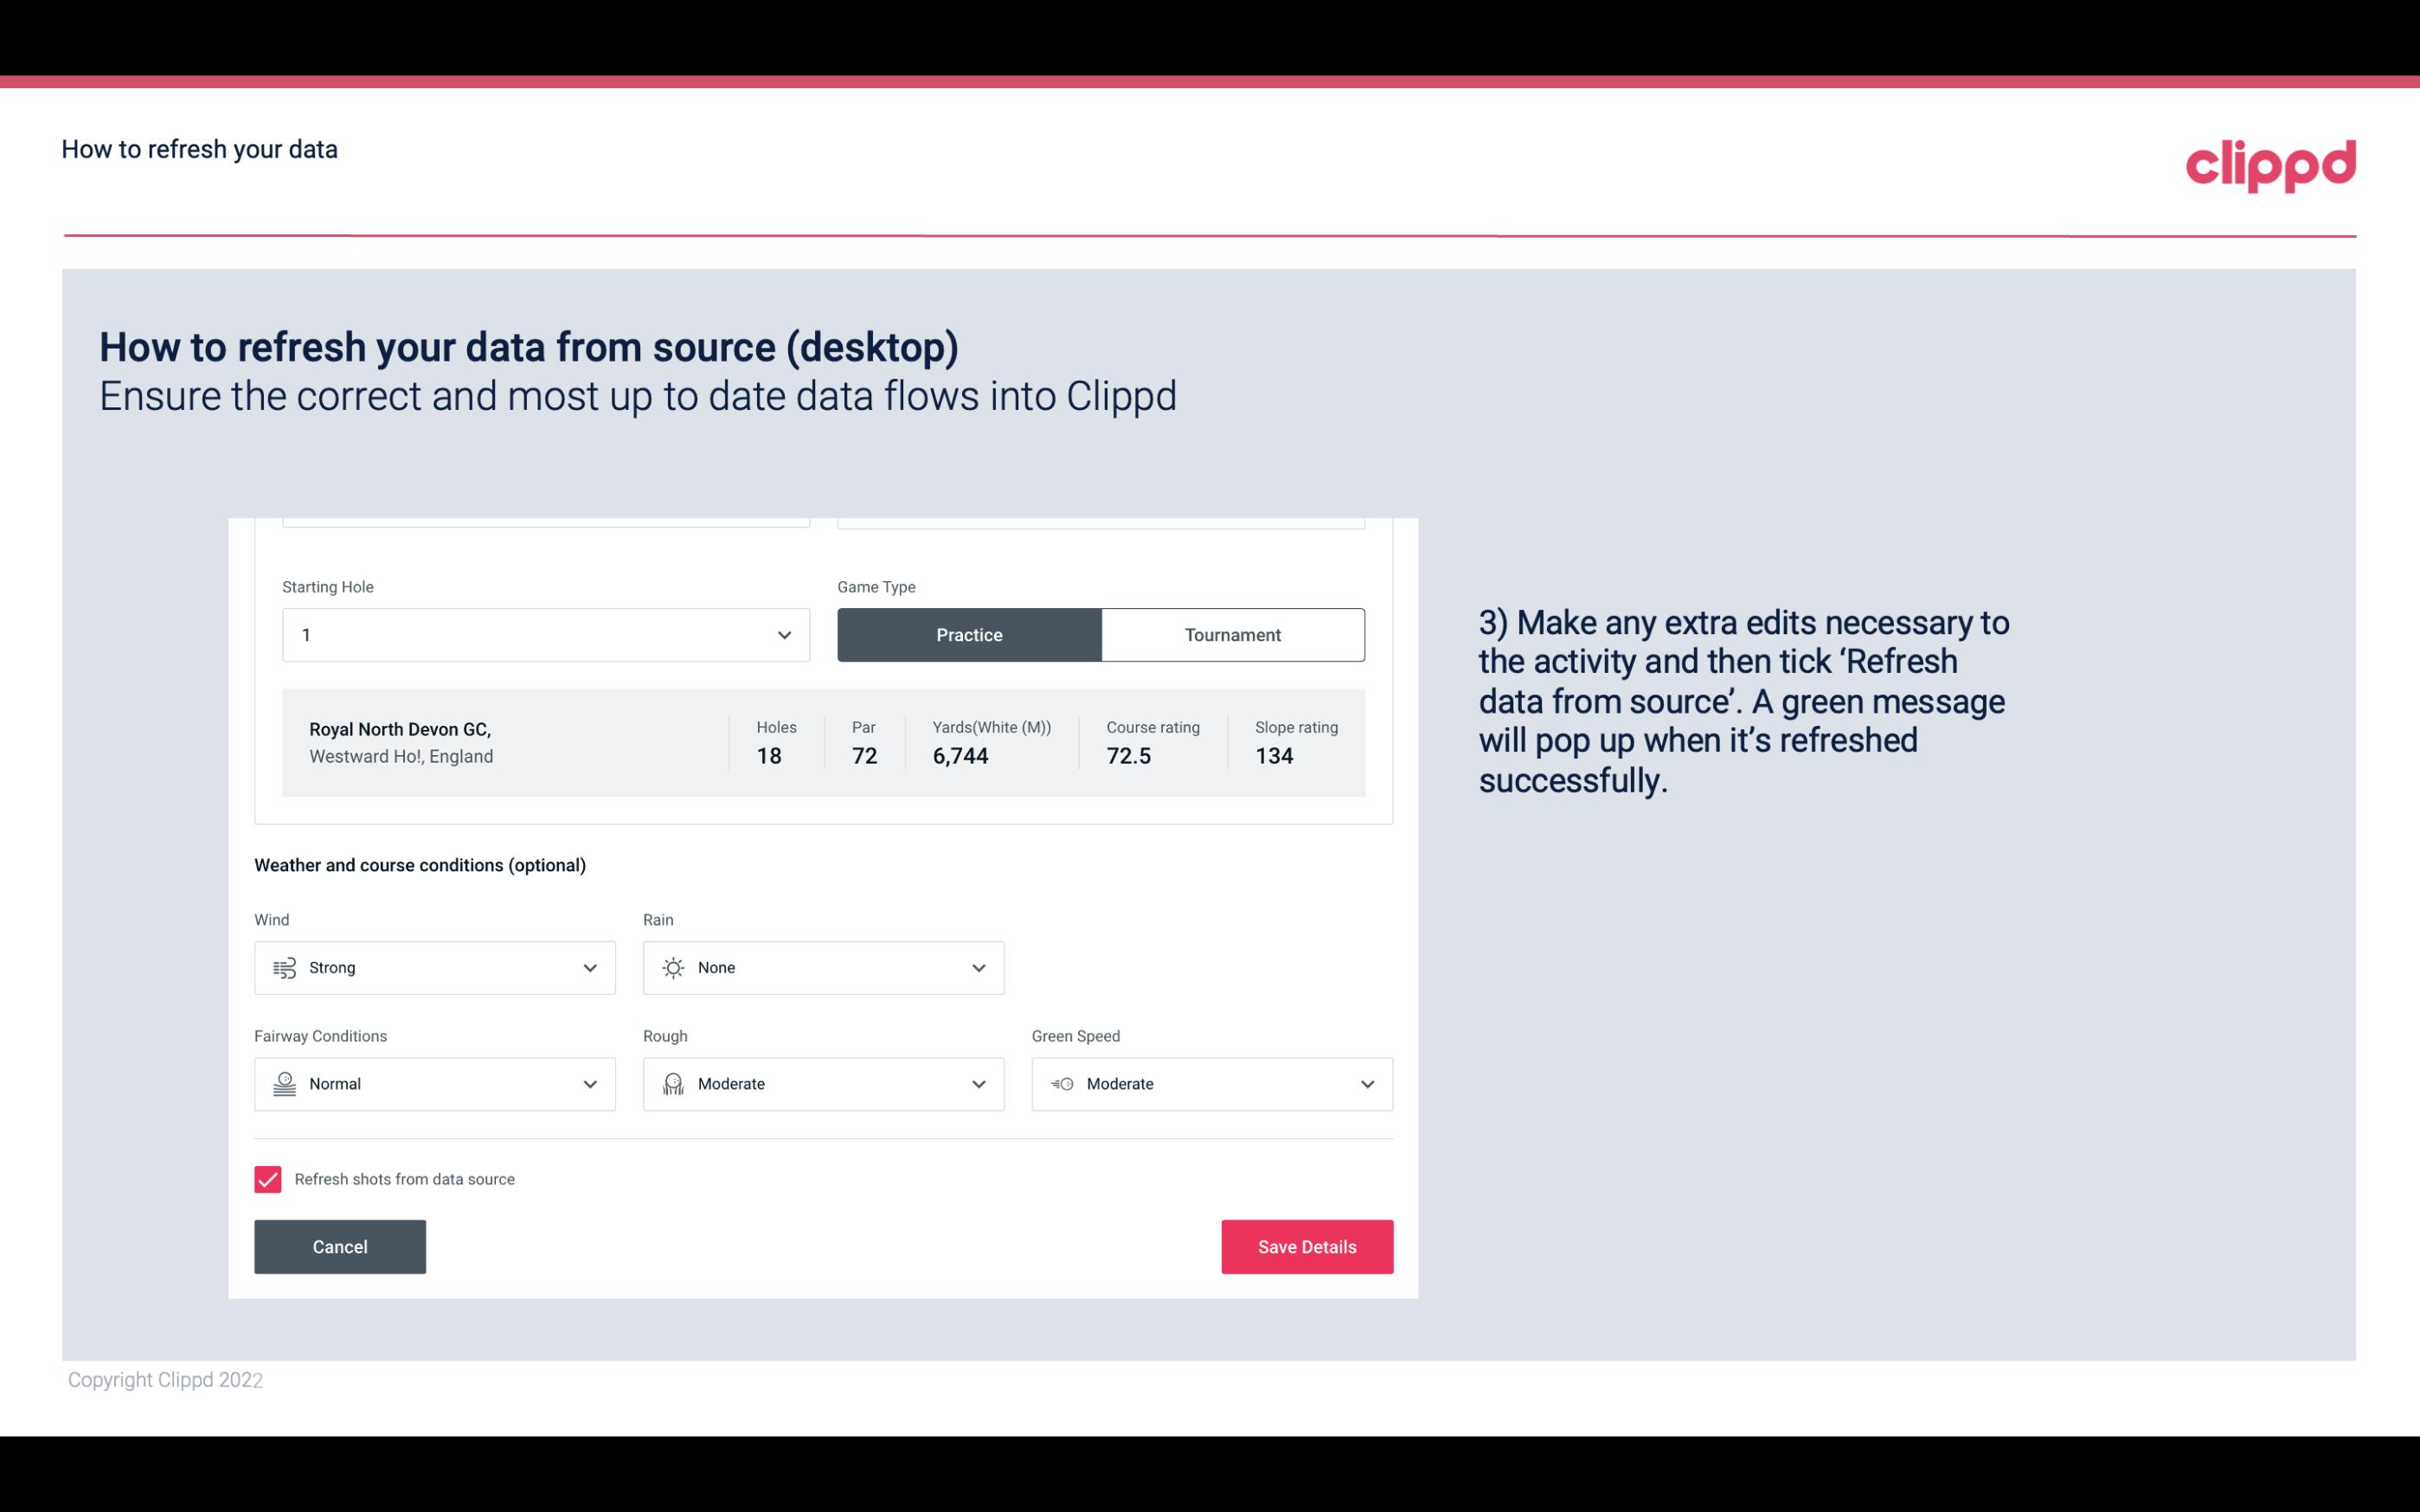Click the wind condition icon
The width and height of the screenshot is (2420, 1512).
[284, 967]
